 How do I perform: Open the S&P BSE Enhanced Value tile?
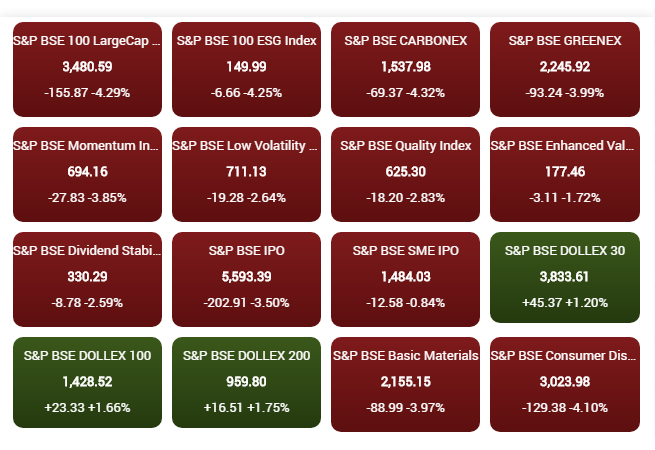pos(564,173)
